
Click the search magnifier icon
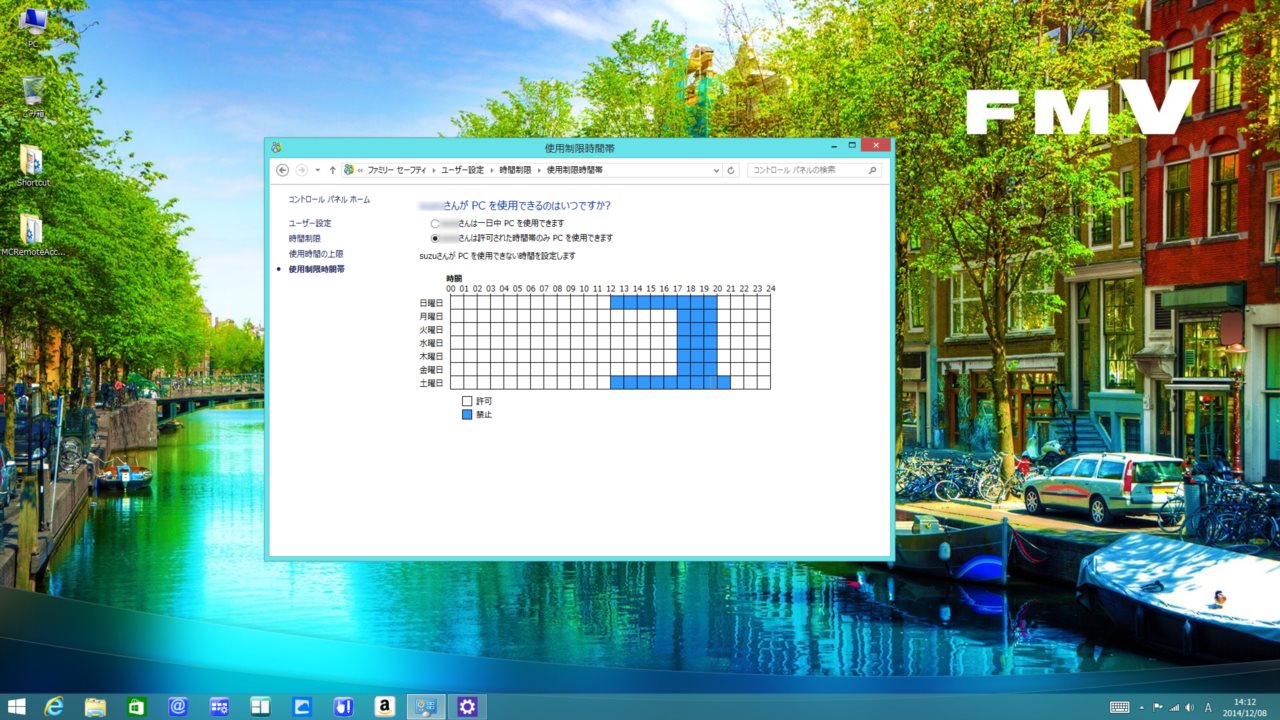point(873,170)
